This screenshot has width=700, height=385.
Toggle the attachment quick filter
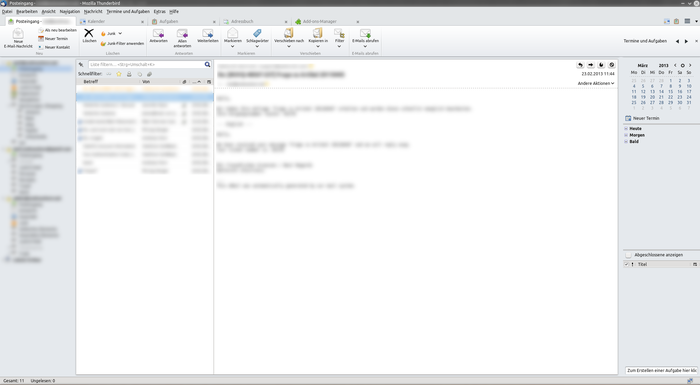(x=150, y=74)
